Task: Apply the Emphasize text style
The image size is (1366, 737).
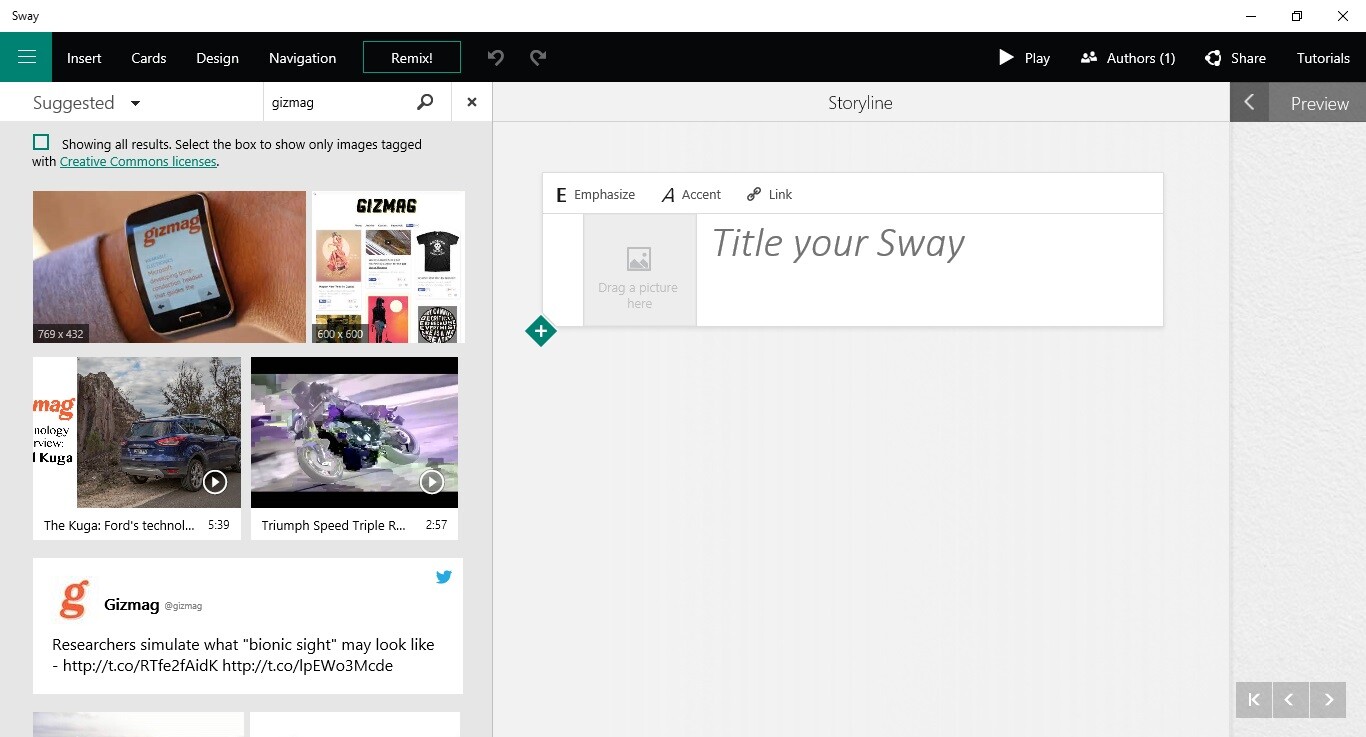Action: pos(595,194)
